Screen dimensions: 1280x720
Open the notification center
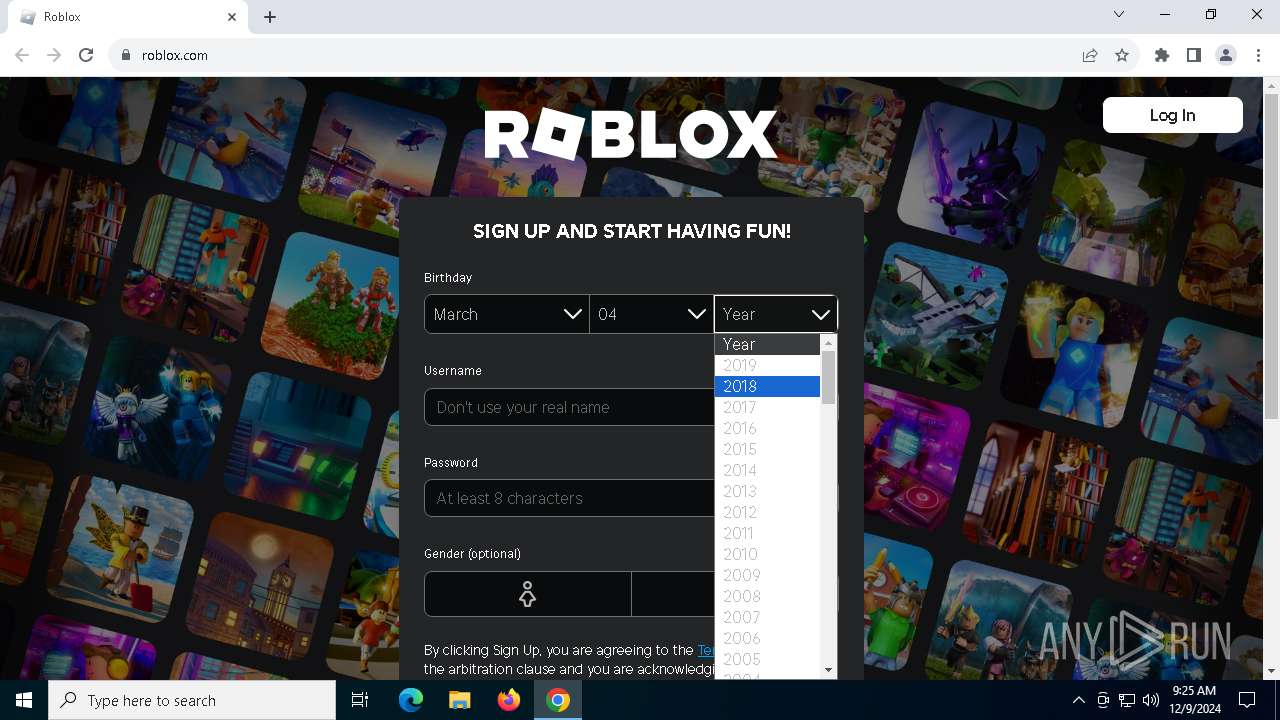point(1247,700)
